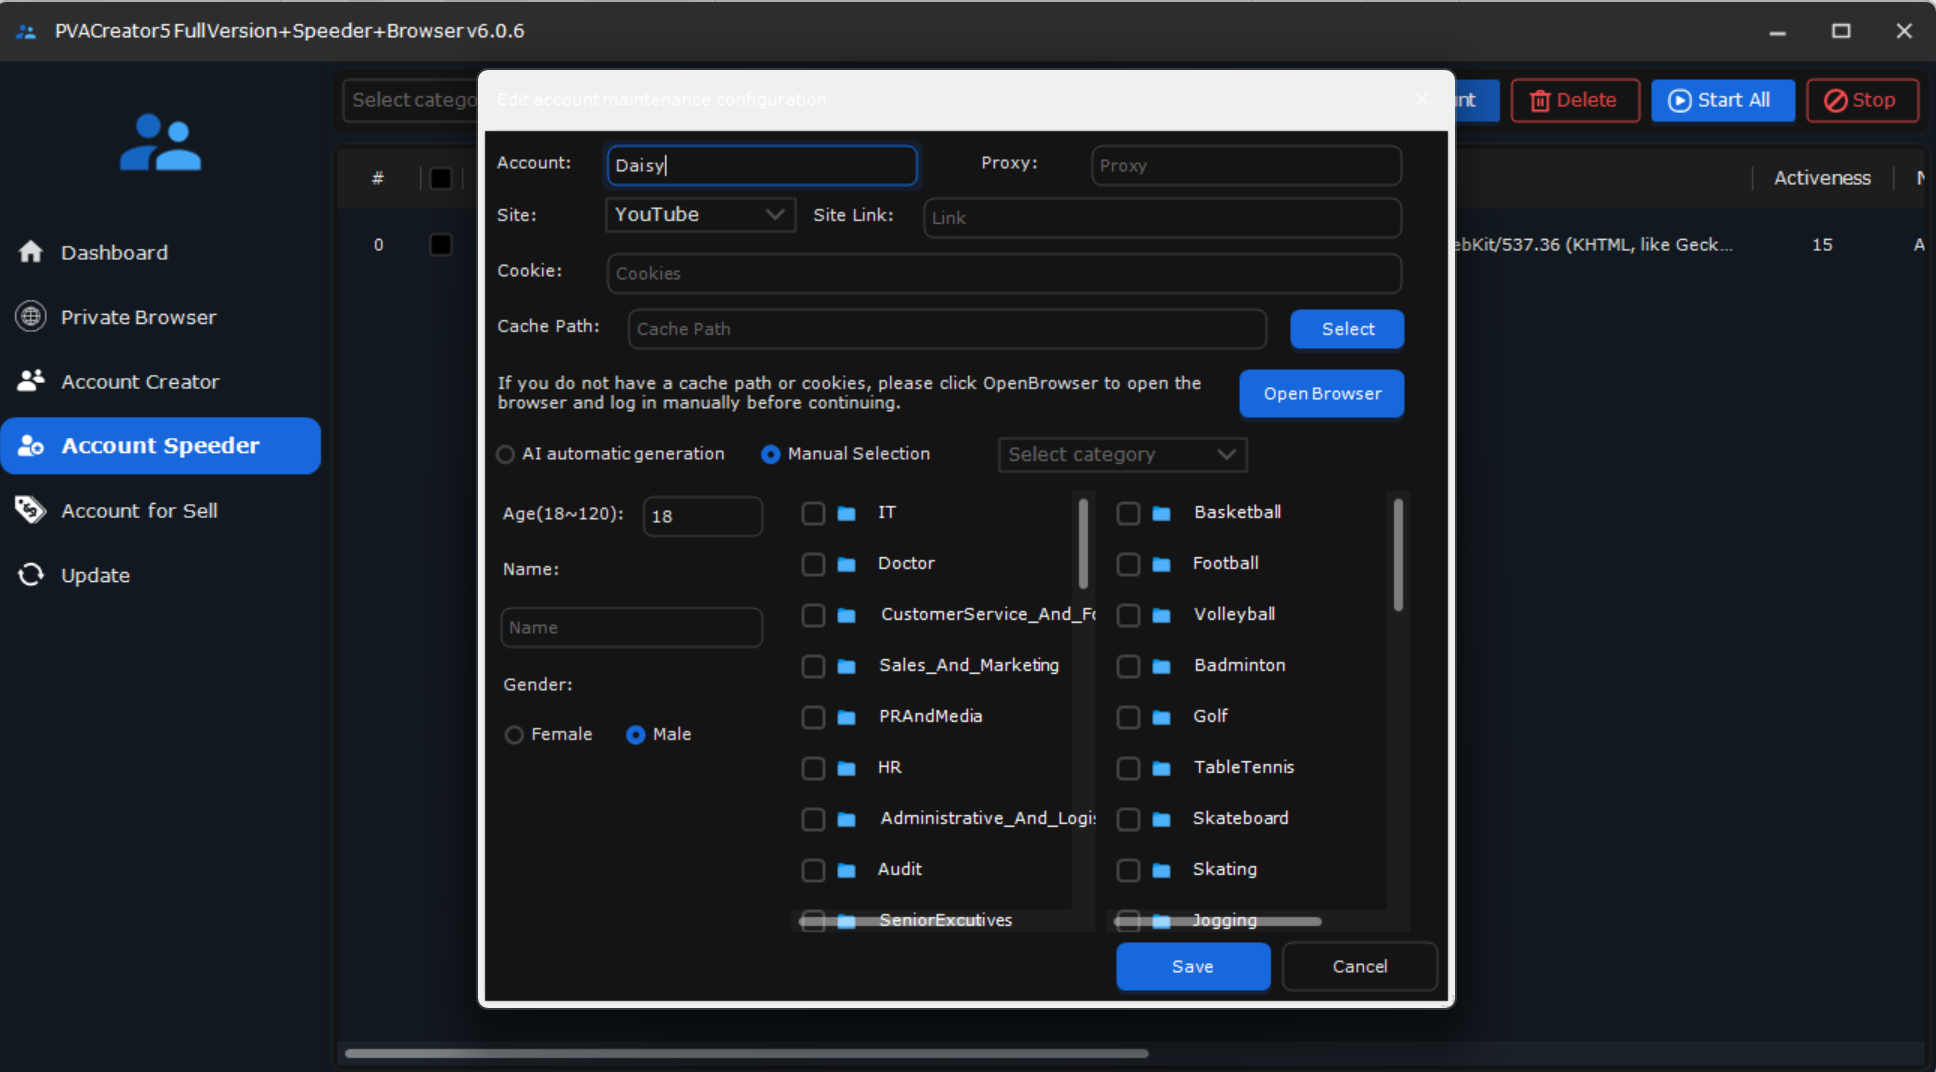Click the Open Browser button
The image size is (1936, 1072).
click(1321, 394)
